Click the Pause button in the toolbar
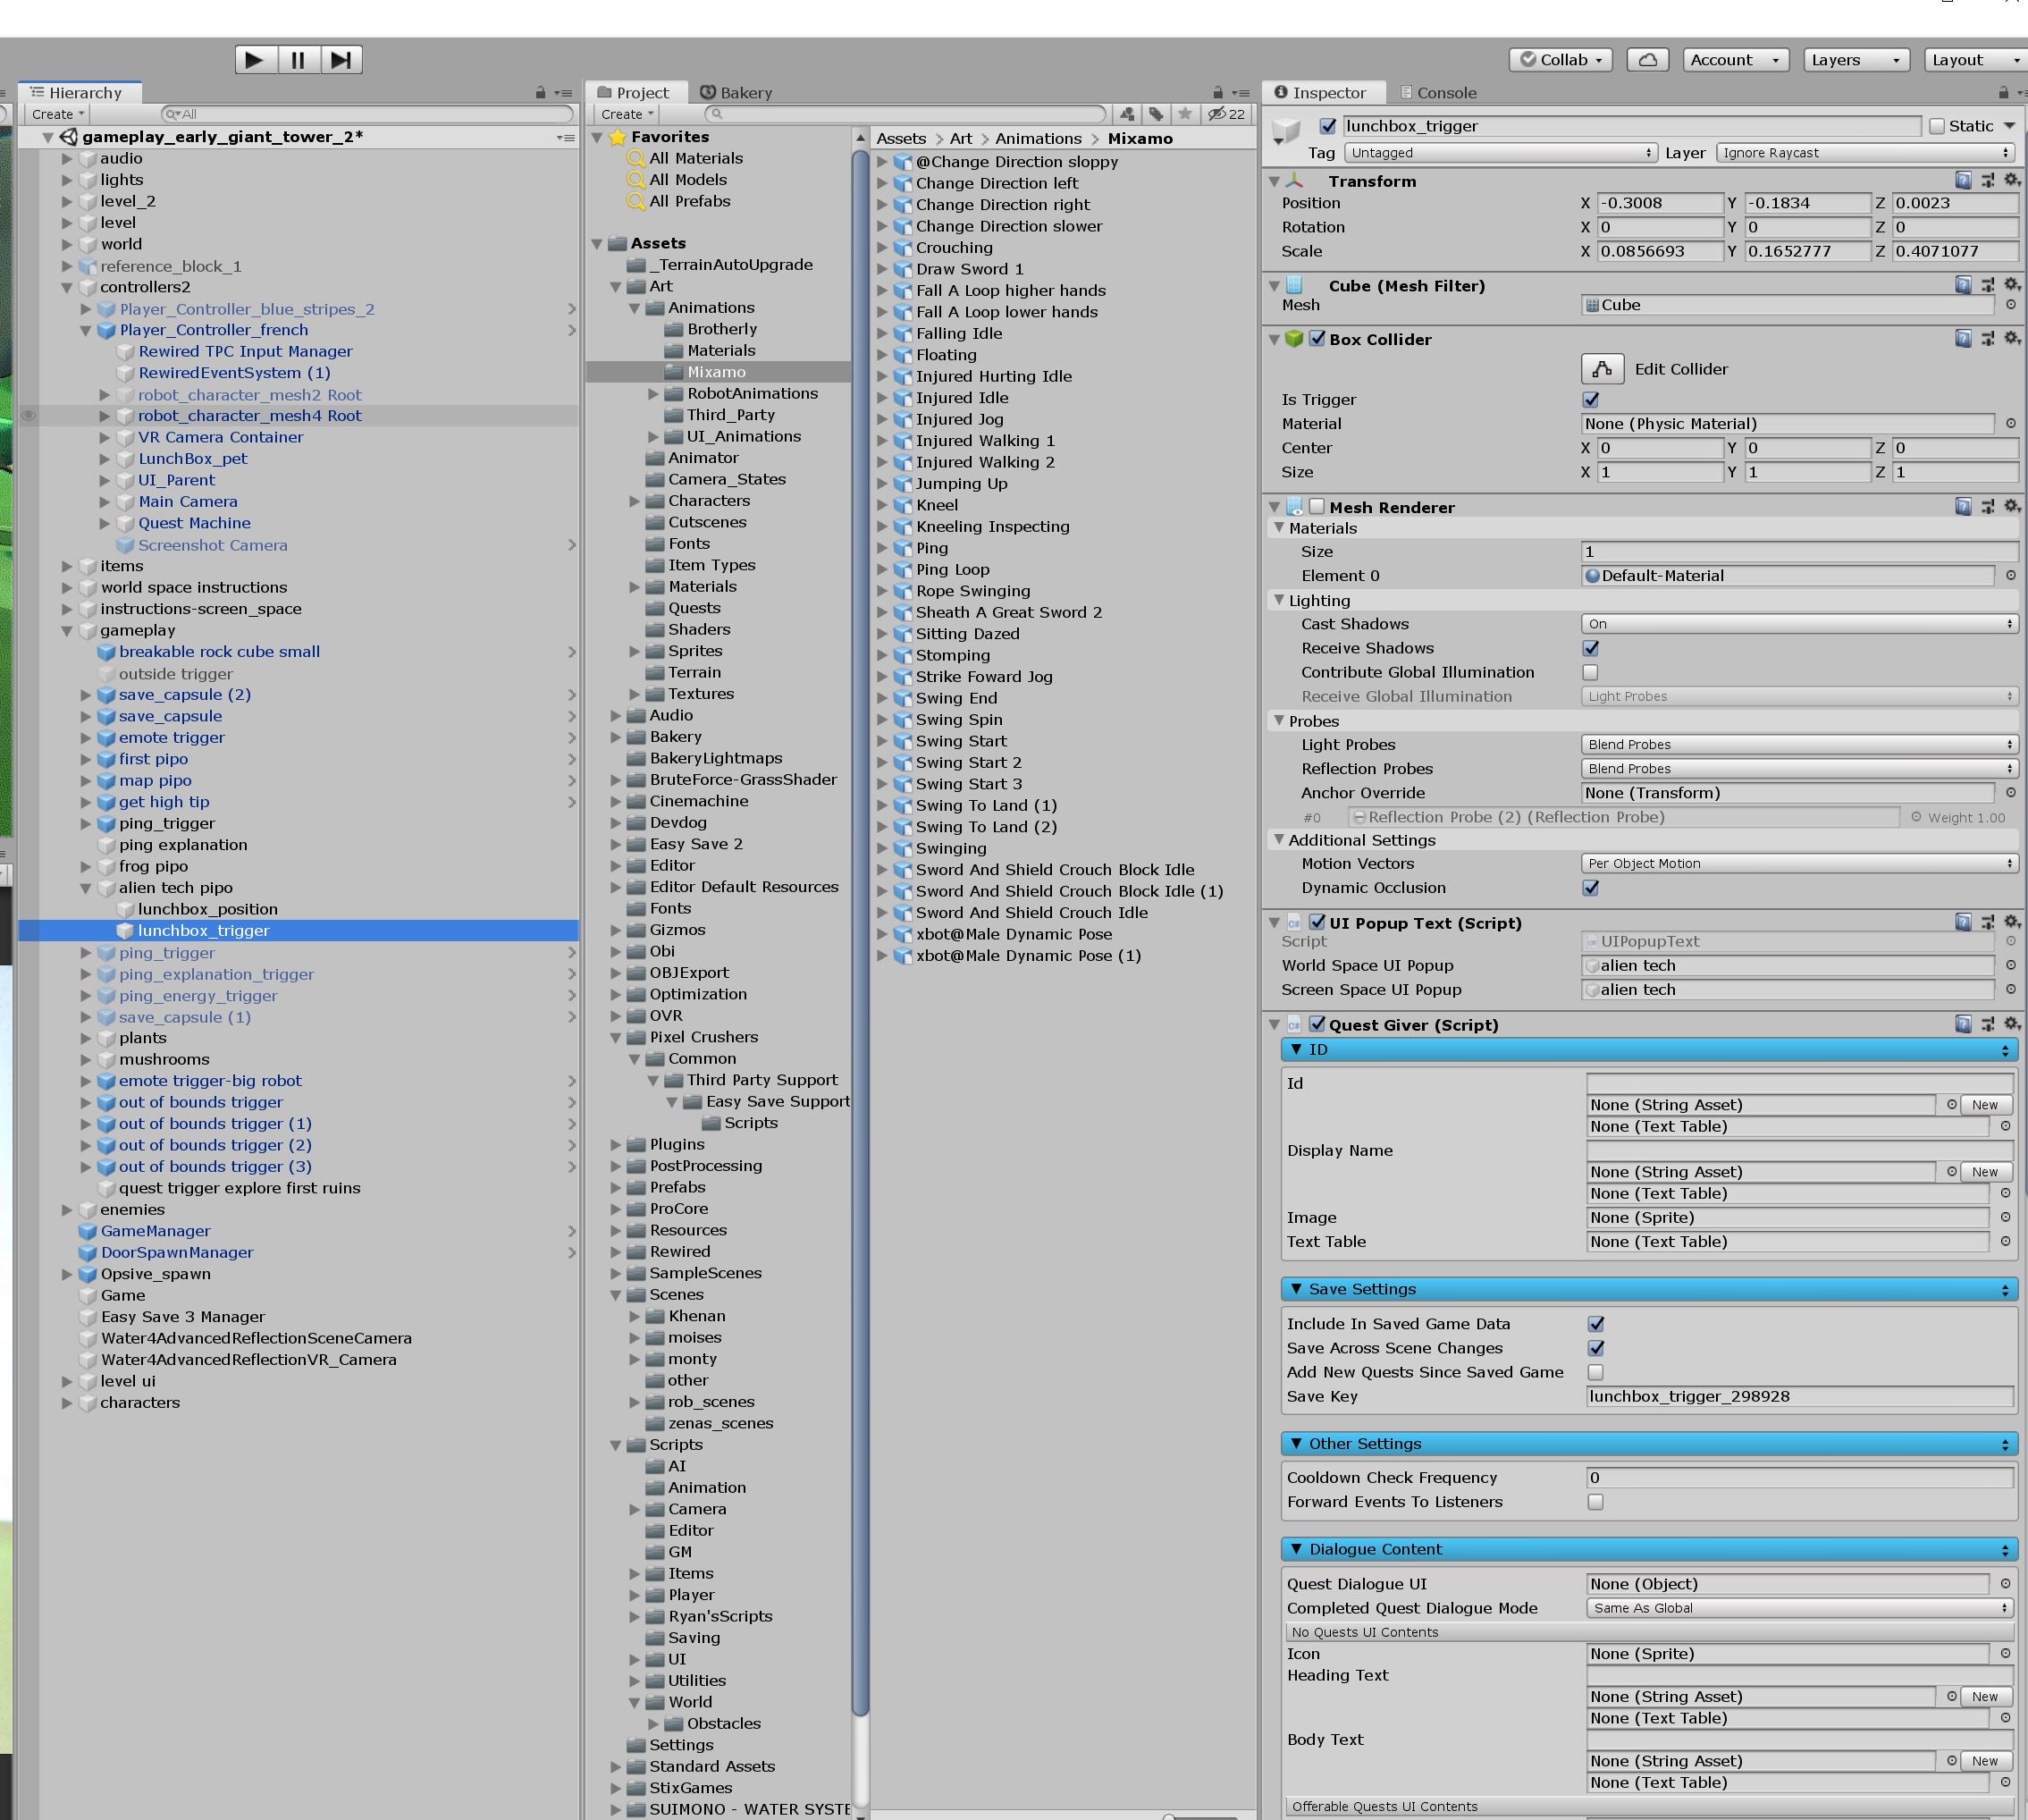The image size is (2028, 1820). [x=298, y=60]
